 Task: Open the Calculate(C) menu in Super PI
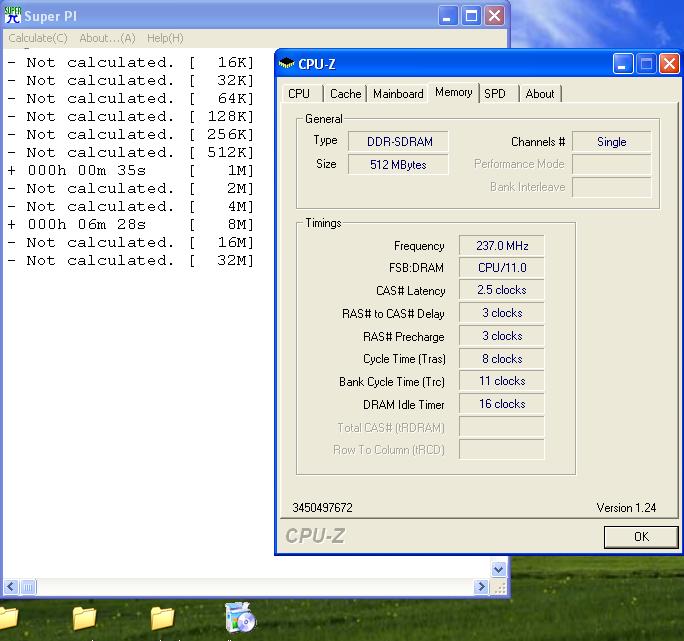[x=38, y=38]
